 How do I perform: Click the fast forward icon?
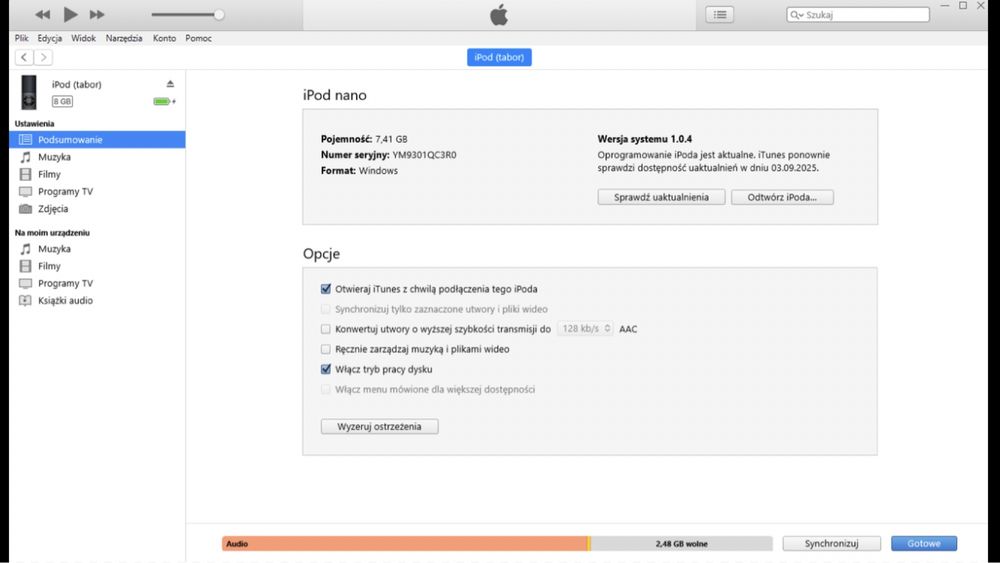(x=97, y=15)
